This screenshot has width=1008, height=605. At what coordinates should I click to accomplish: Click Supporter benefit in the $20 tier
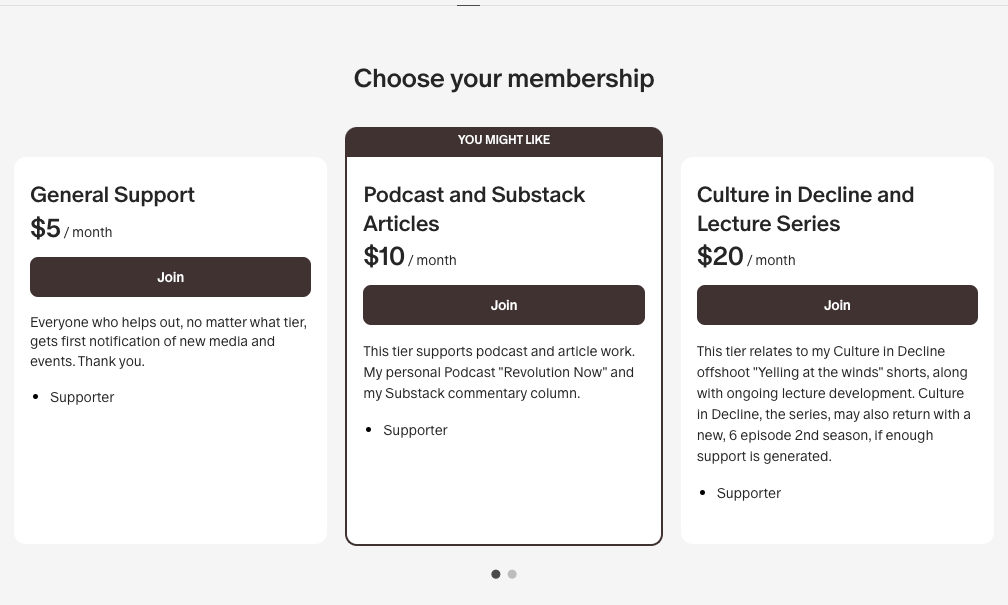[x=749, y=493]
